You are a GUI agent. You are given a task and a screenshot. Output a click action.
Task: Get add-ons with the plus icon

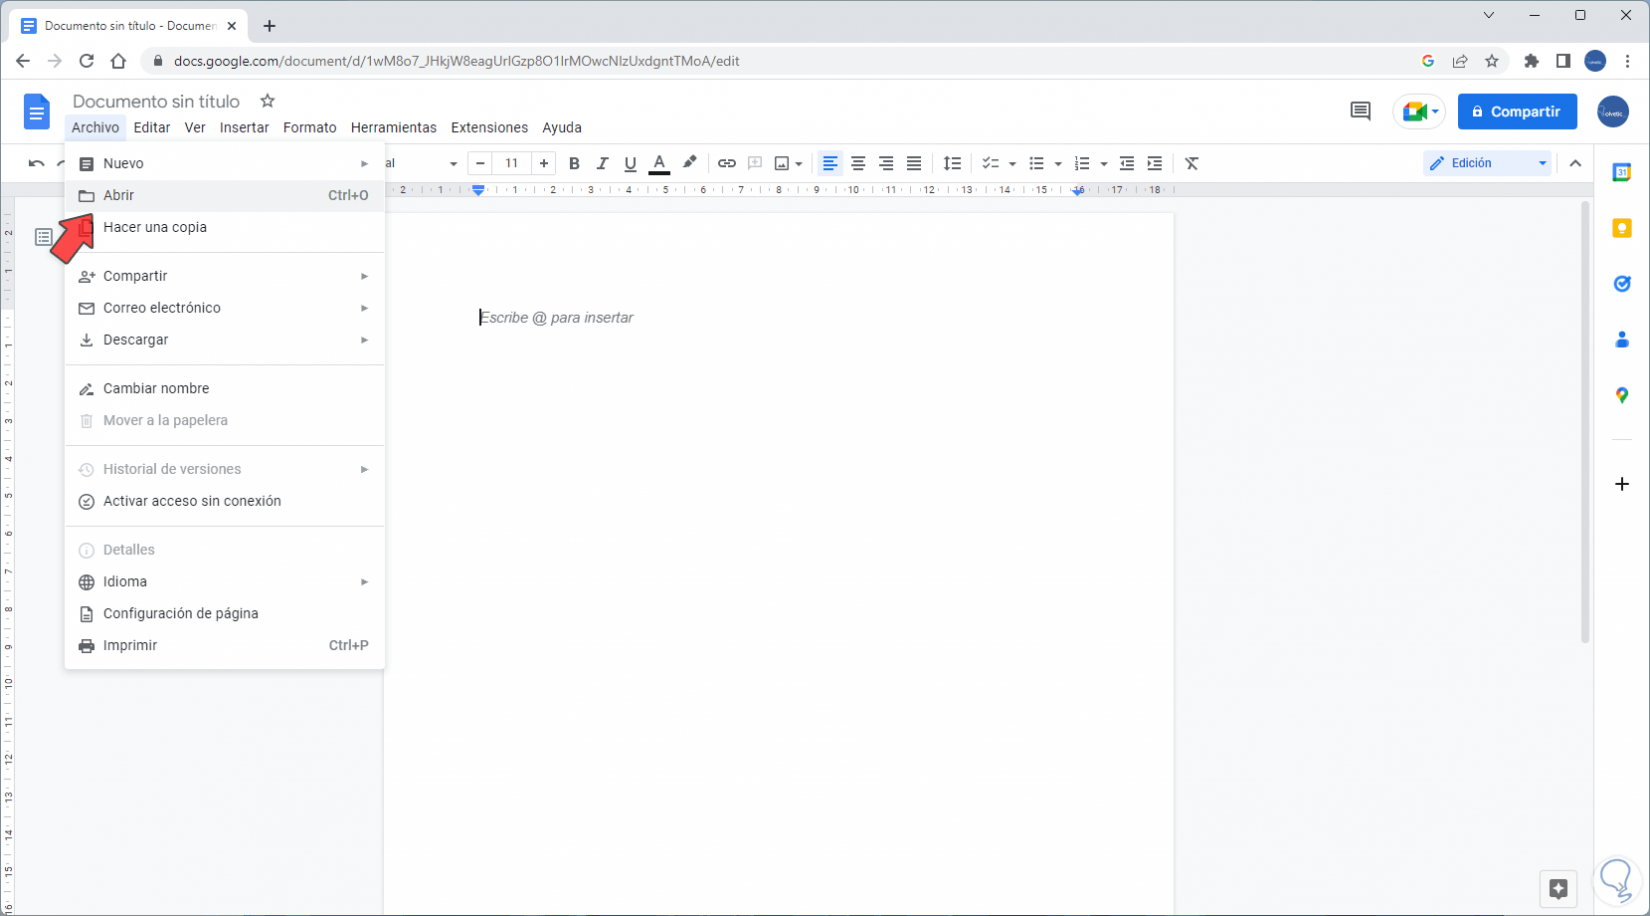point(1622,484)
